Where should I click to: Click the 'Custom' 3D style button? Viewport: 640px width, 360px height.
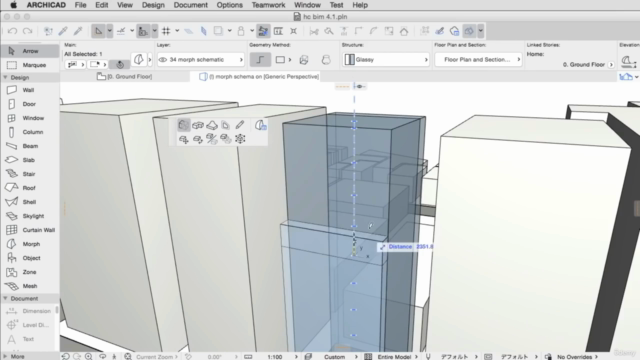pyautogui.click(x=334, y=357)
